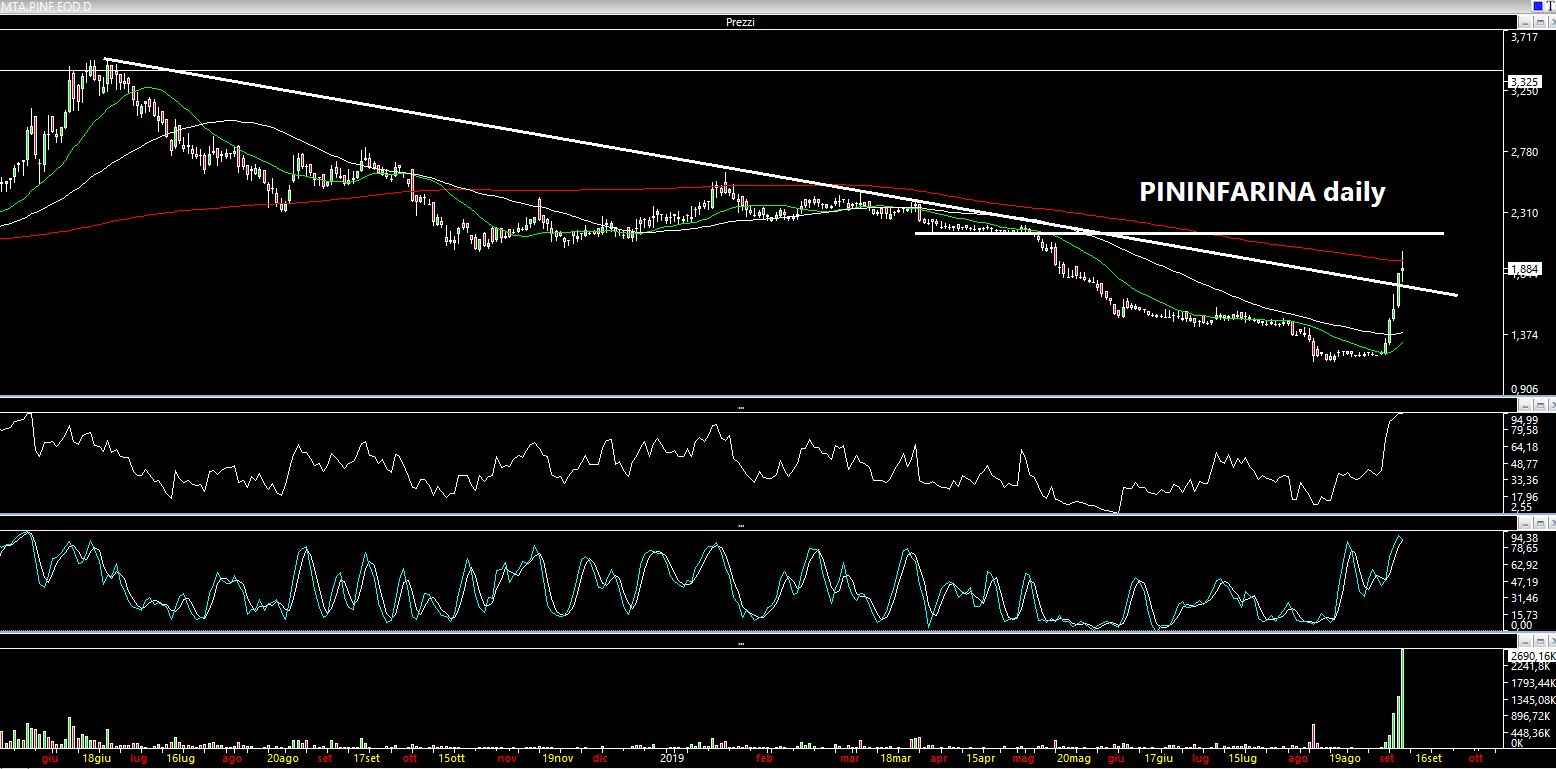Click the 2,310 price axis label
1556x769 pixels.
click(x=1525, y=213)
